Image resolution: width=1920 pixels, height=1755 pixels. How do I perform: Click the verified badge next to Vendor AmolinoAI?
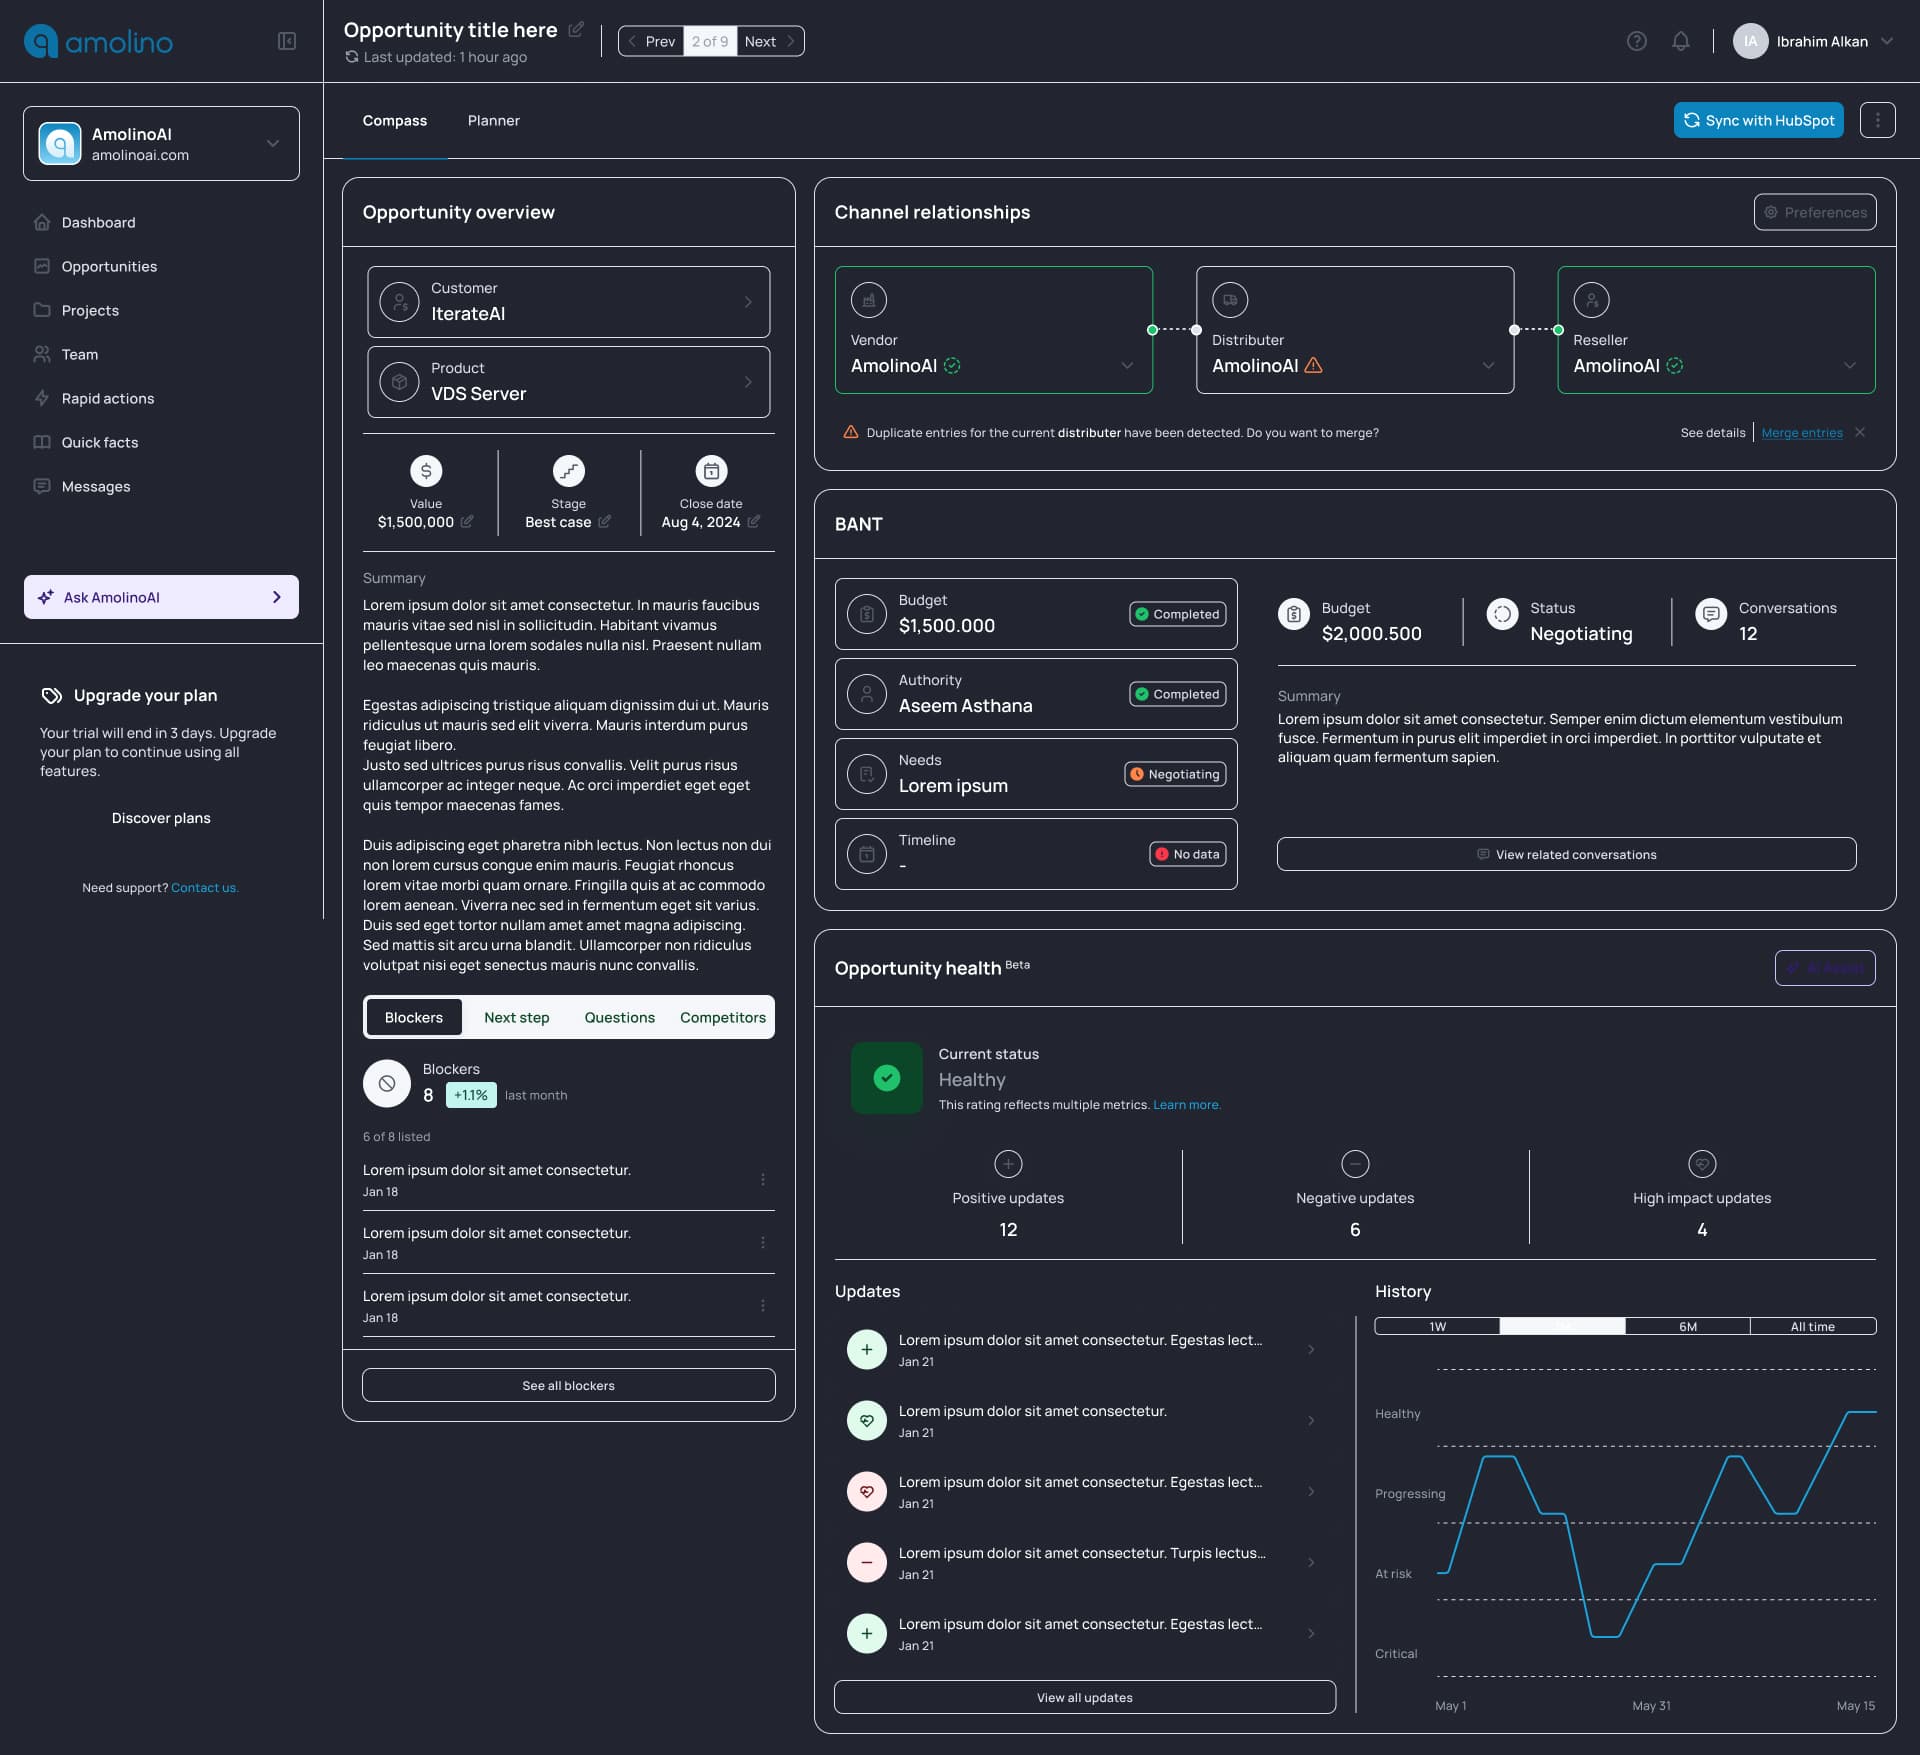pyautogui.click(x=952, y=366)
